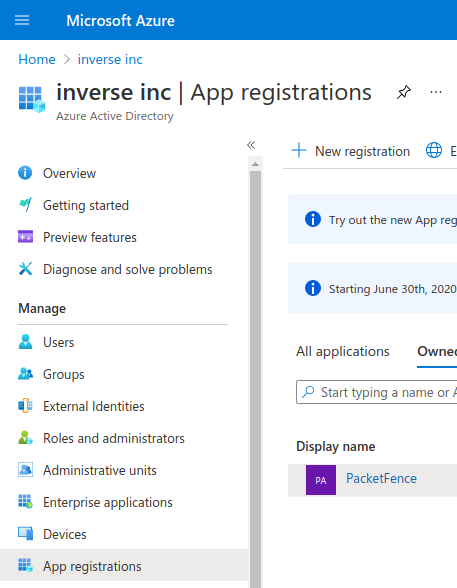457x588 pixels.
Task: Focus the Start typing a name search field
Action: click(376, 392)
